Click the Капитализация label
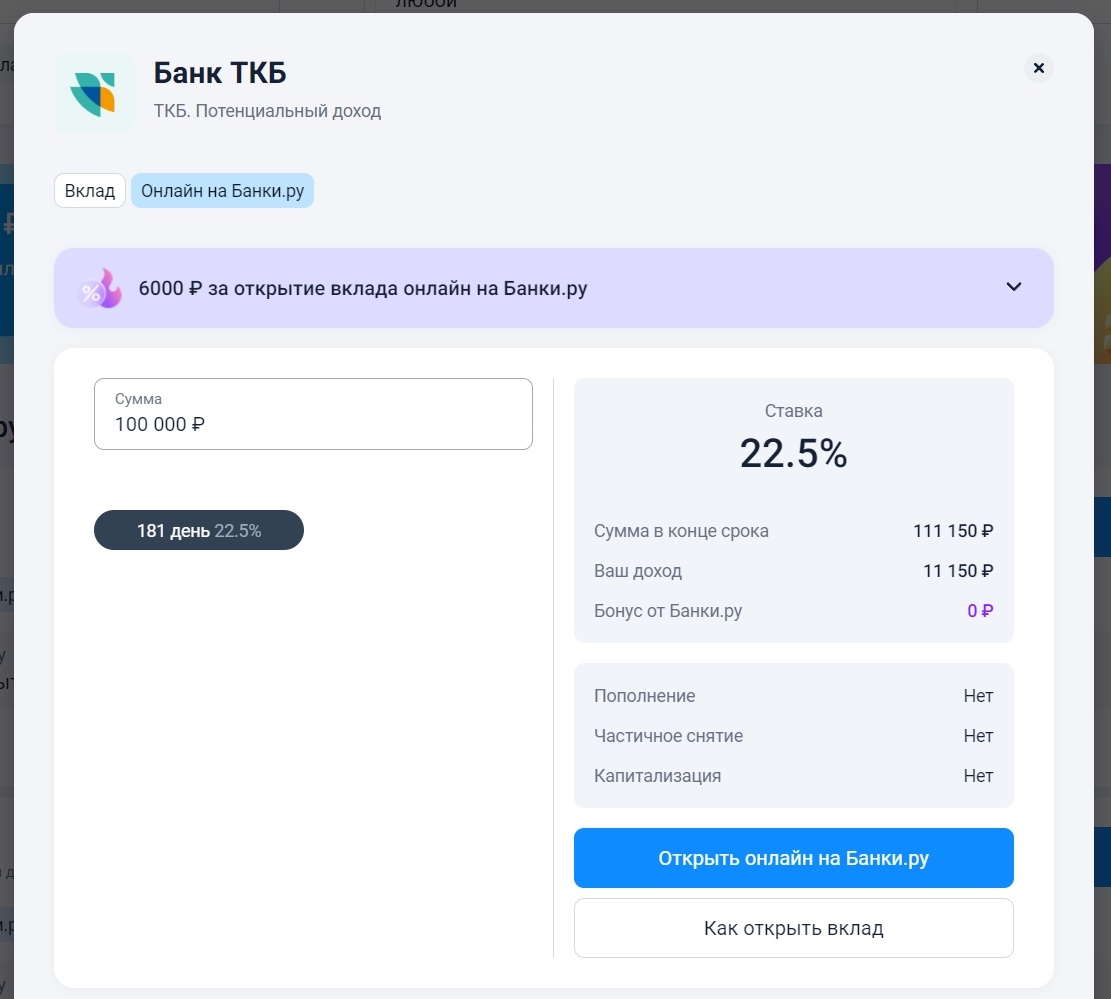This screenshot has height=999, width=1111. point(658,776)
